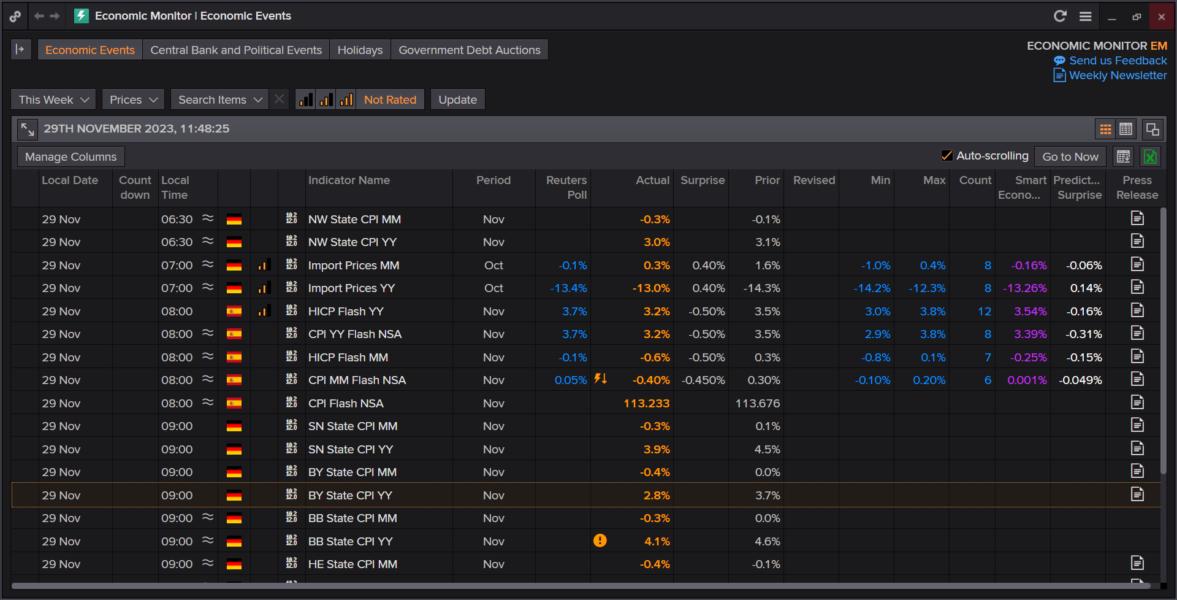
Task: Open the This Week dropdown
Action: click(x=54, y=99)
